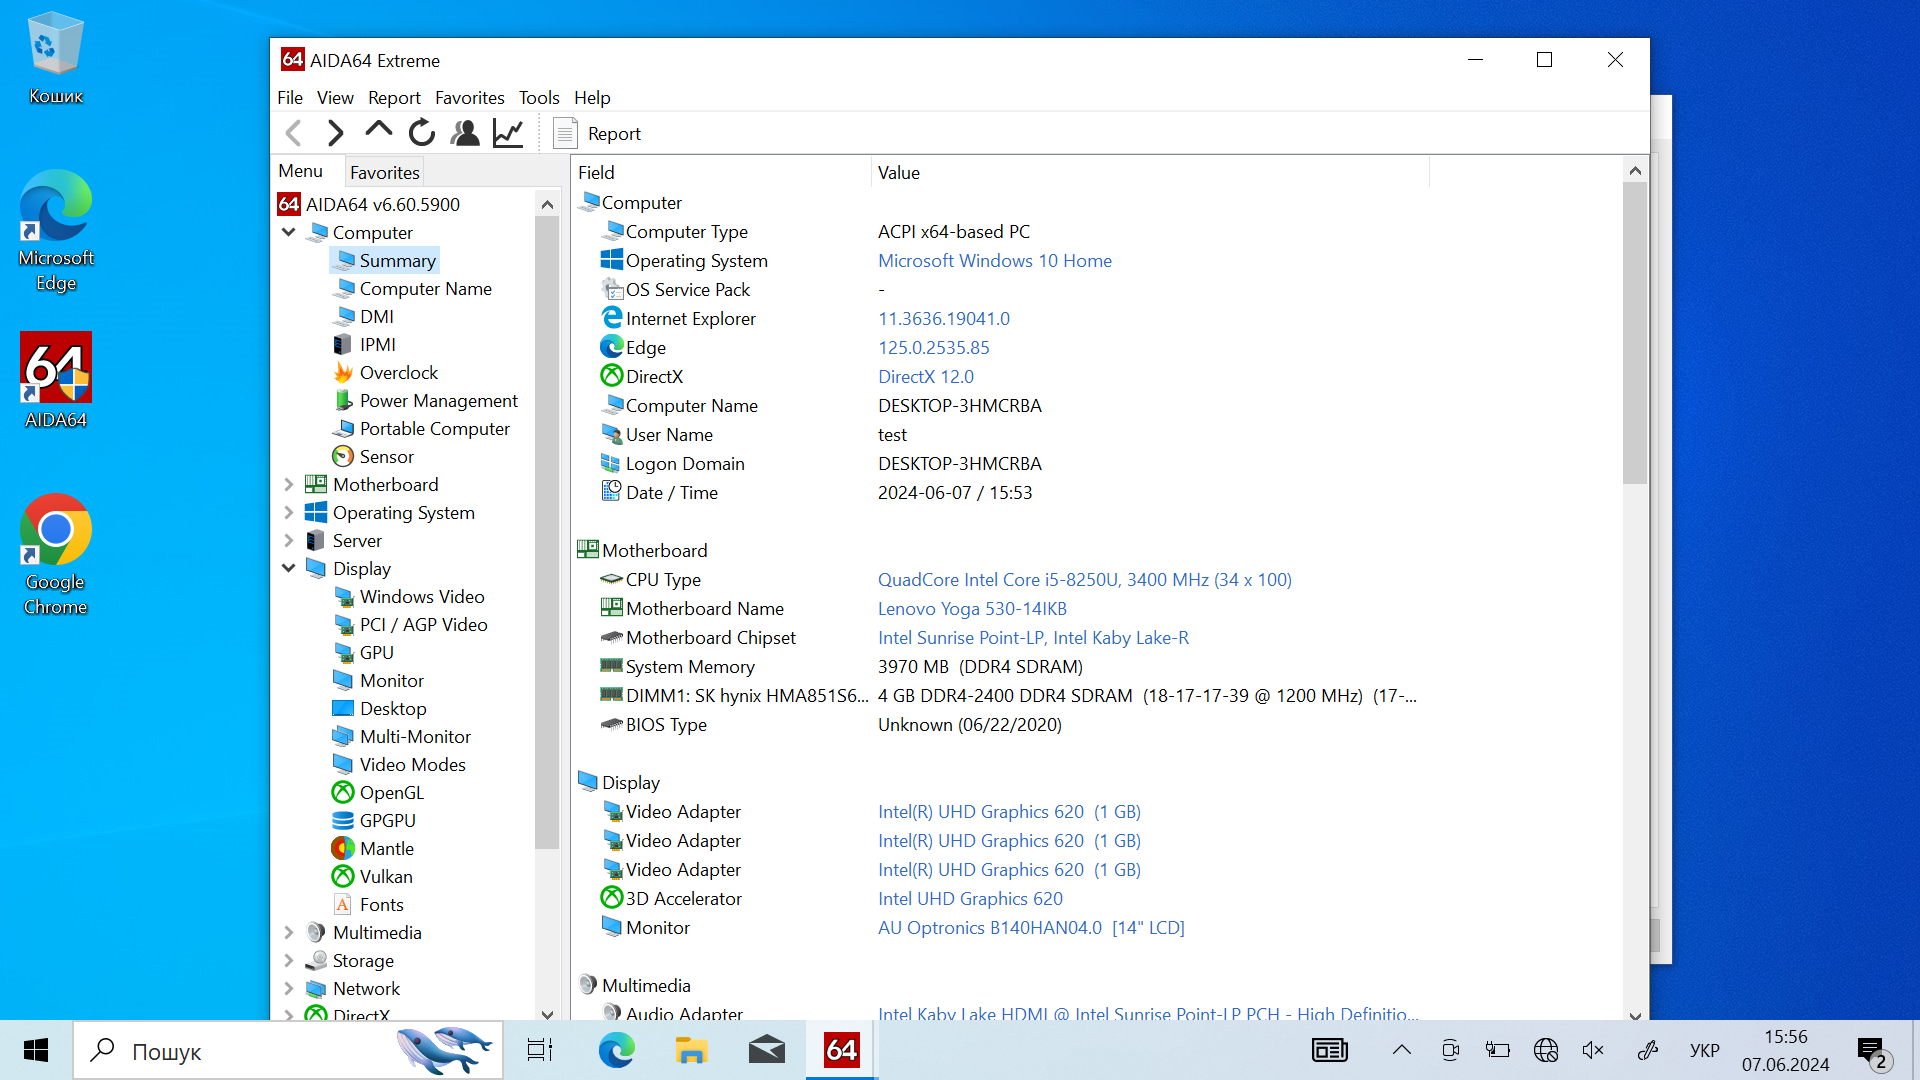The image size is (1920, 1080).
Task: Open the AU Optronics B140HAN04.0 monitor link
Action: [1031, 927]
